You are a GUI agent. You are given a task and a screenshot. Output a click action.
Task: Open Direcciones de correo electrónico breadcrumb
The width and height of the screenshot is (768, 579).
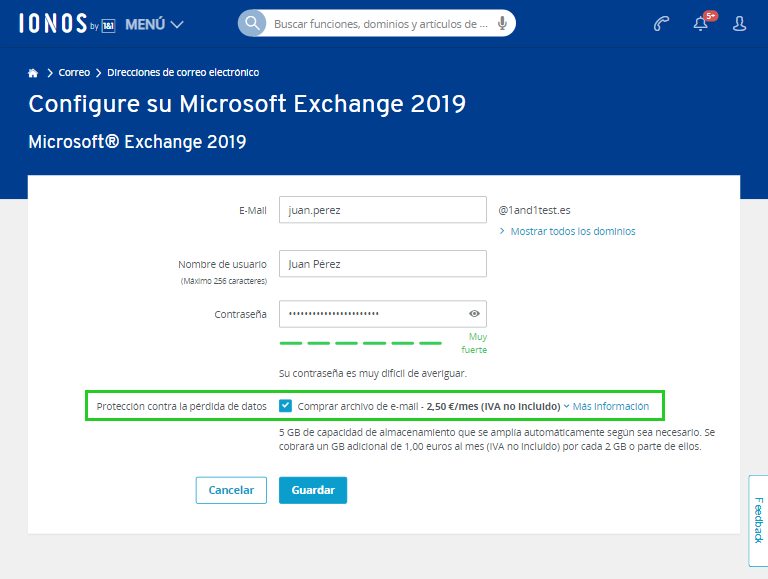tap(183, 72)
